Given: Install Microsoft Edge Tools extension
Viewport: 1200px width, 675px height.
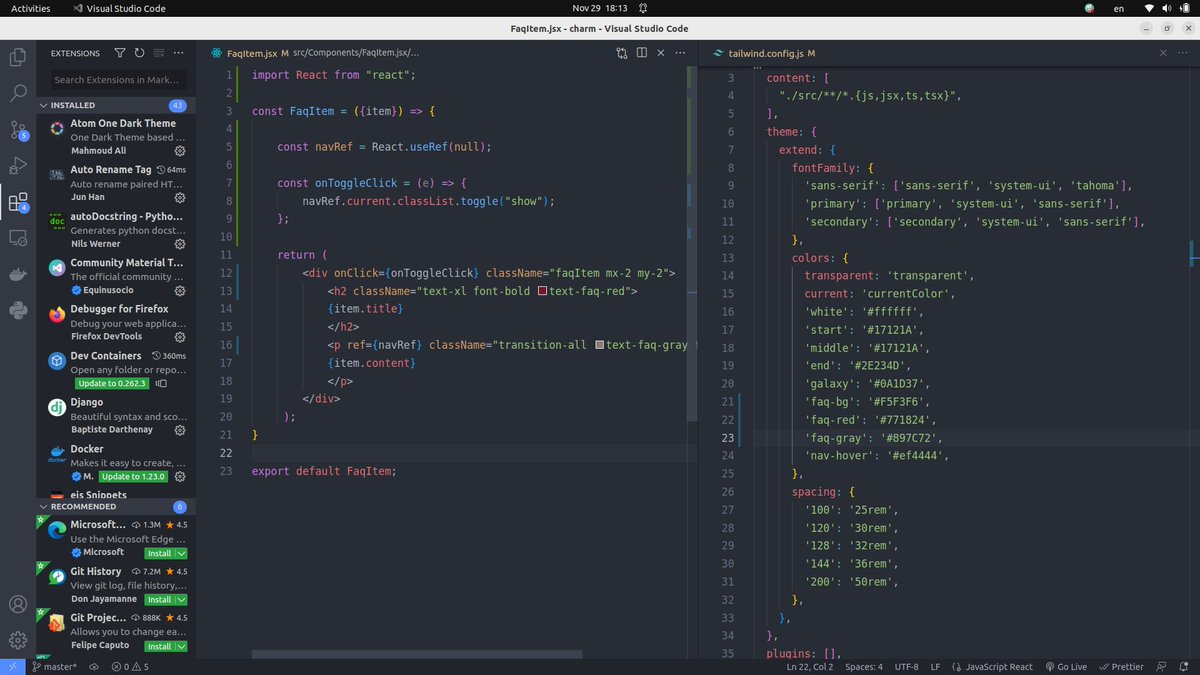Looking at the screenshot, I should click(159, 553).
